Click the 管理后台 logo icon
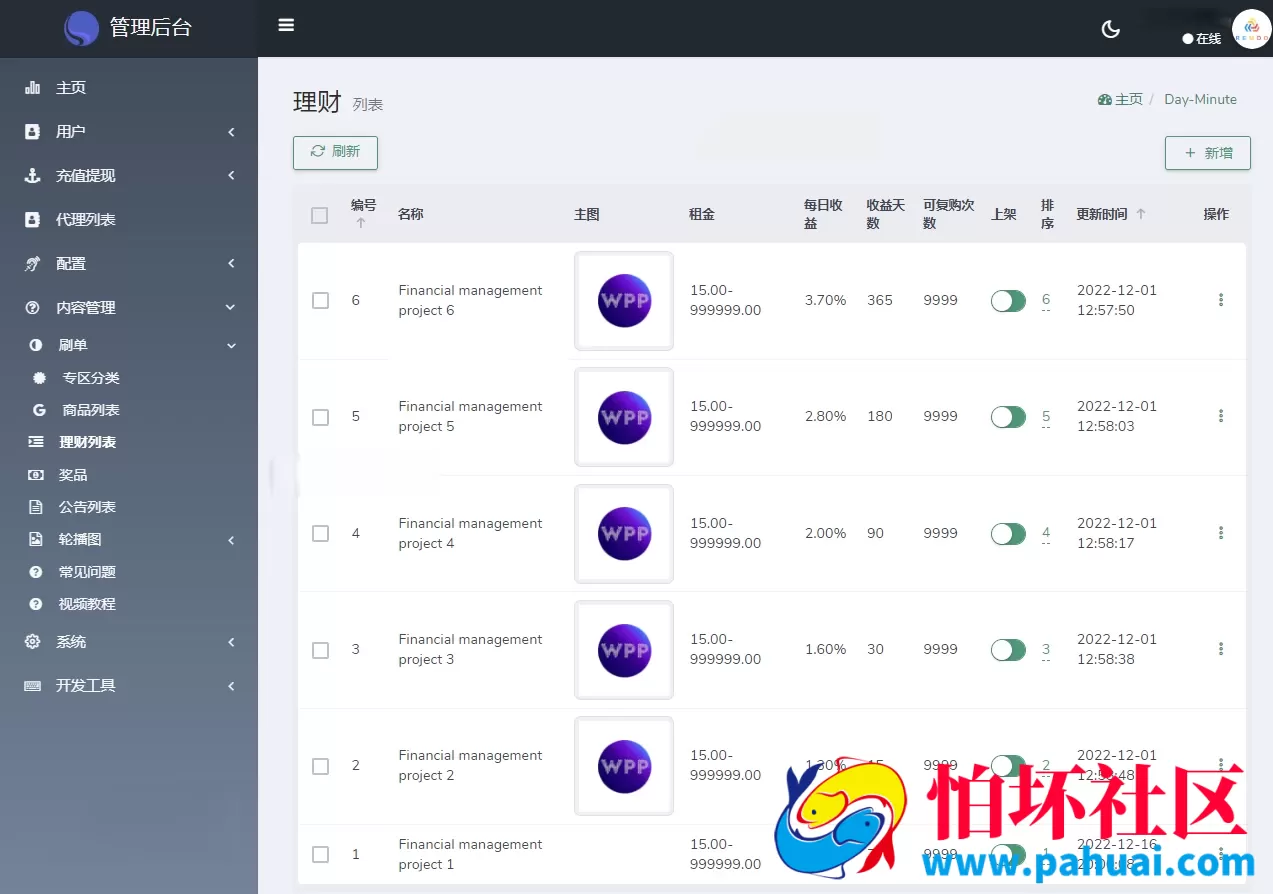Viewport: 1273px width, 894px height. 82,28
